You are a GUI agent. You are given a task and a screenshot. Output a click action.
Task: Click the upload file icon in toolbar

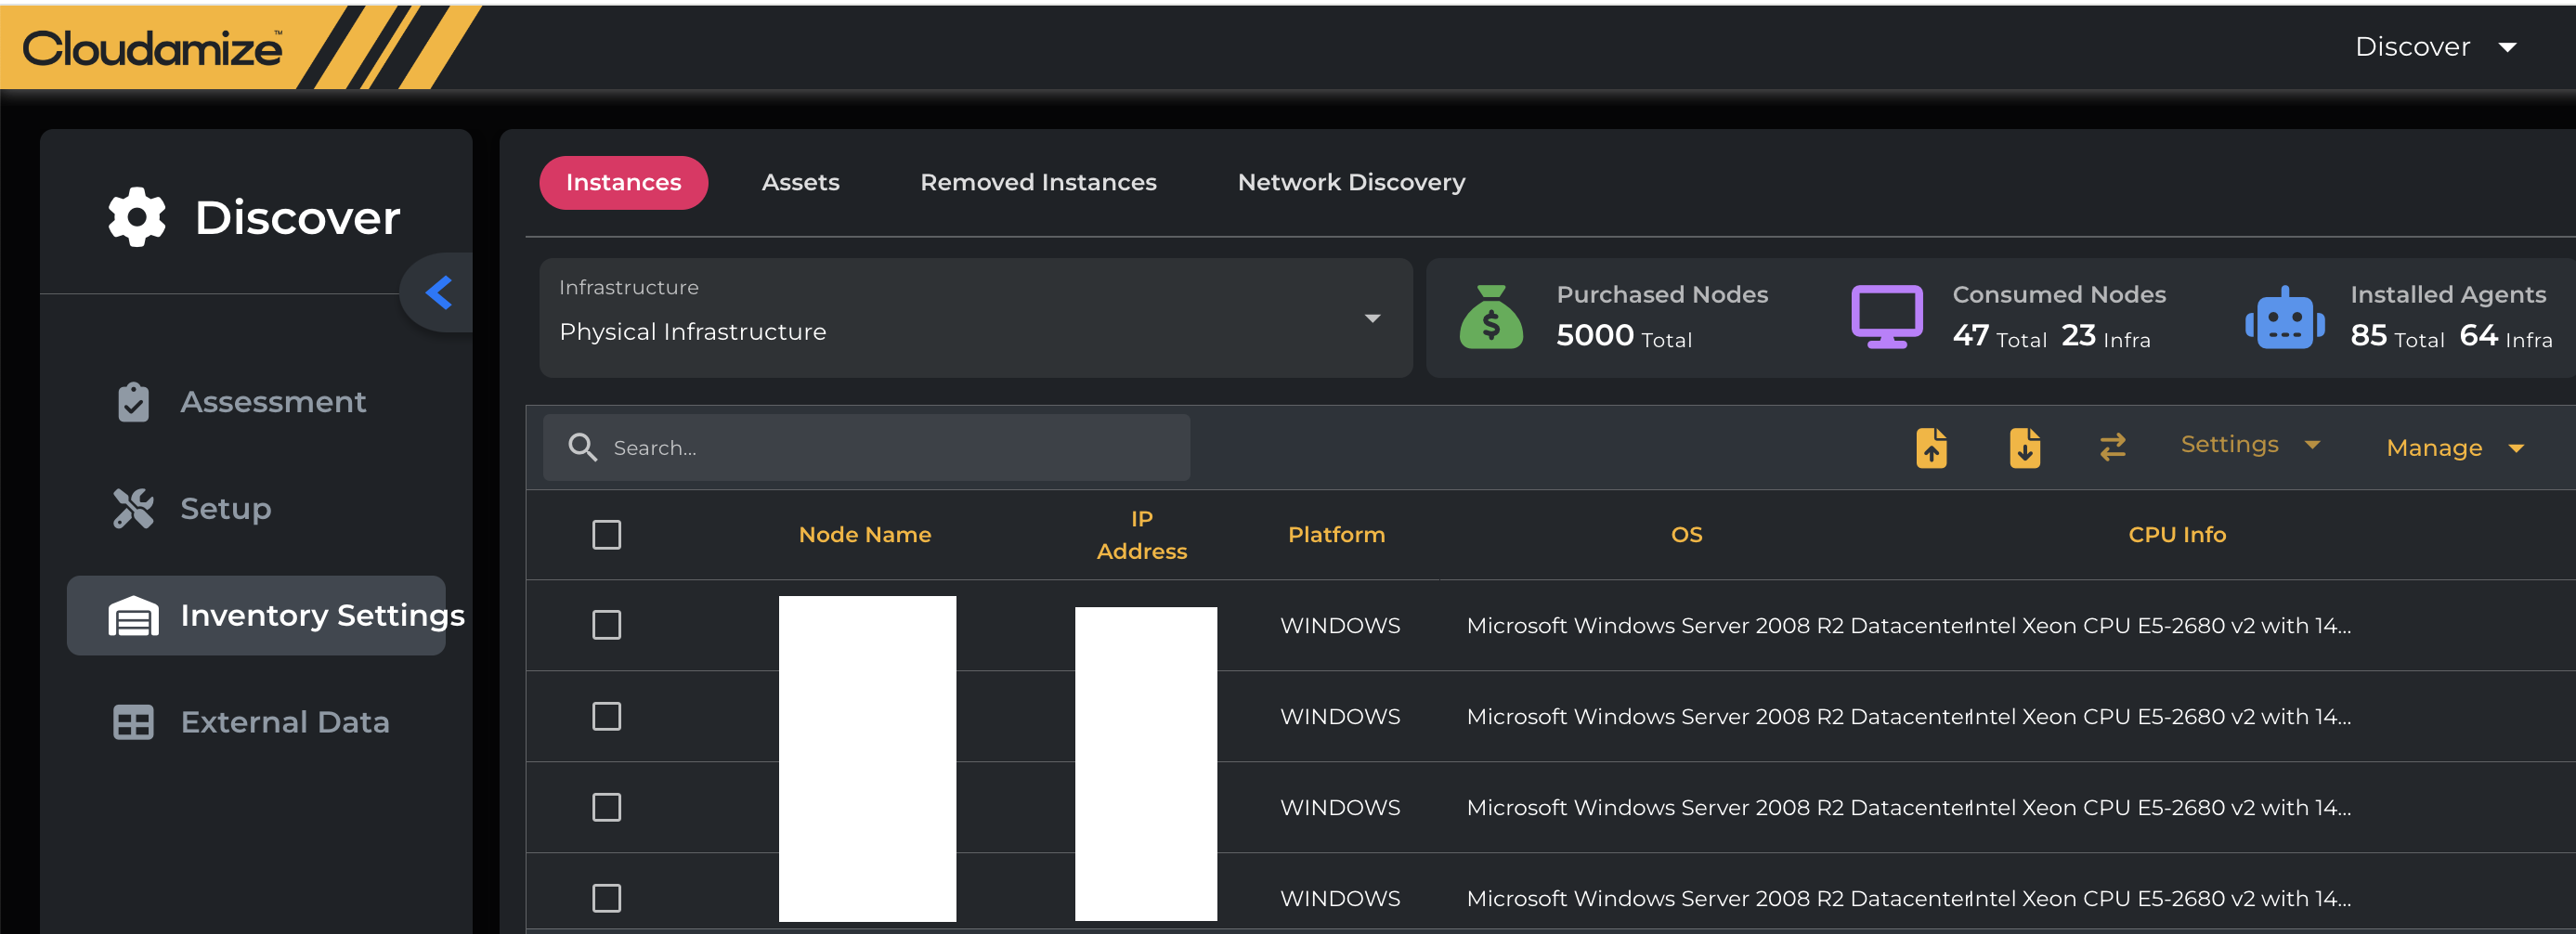(x=1931, y=447)
